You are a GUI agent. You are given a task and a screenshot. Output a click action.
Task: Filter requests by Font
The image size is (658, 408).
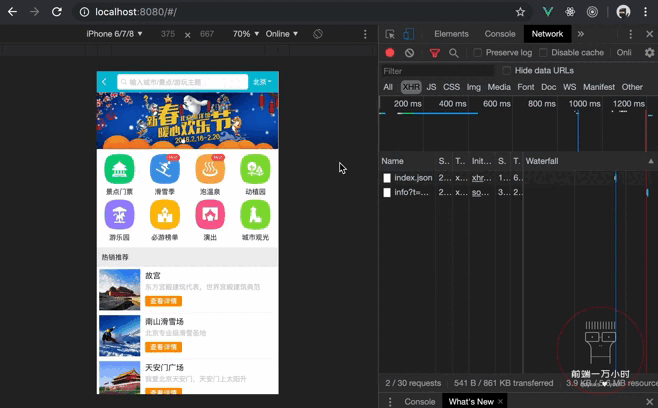click(x=526, y=87)
